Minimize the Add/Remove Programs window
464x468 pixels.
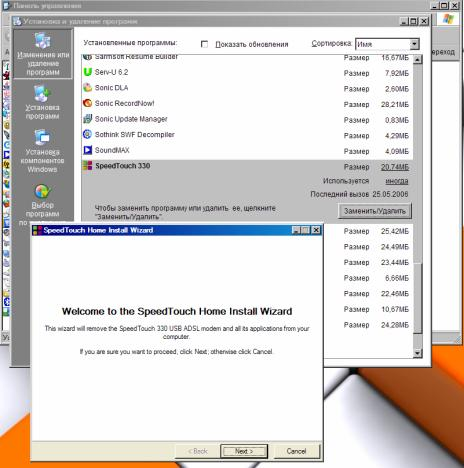[403, 21]
